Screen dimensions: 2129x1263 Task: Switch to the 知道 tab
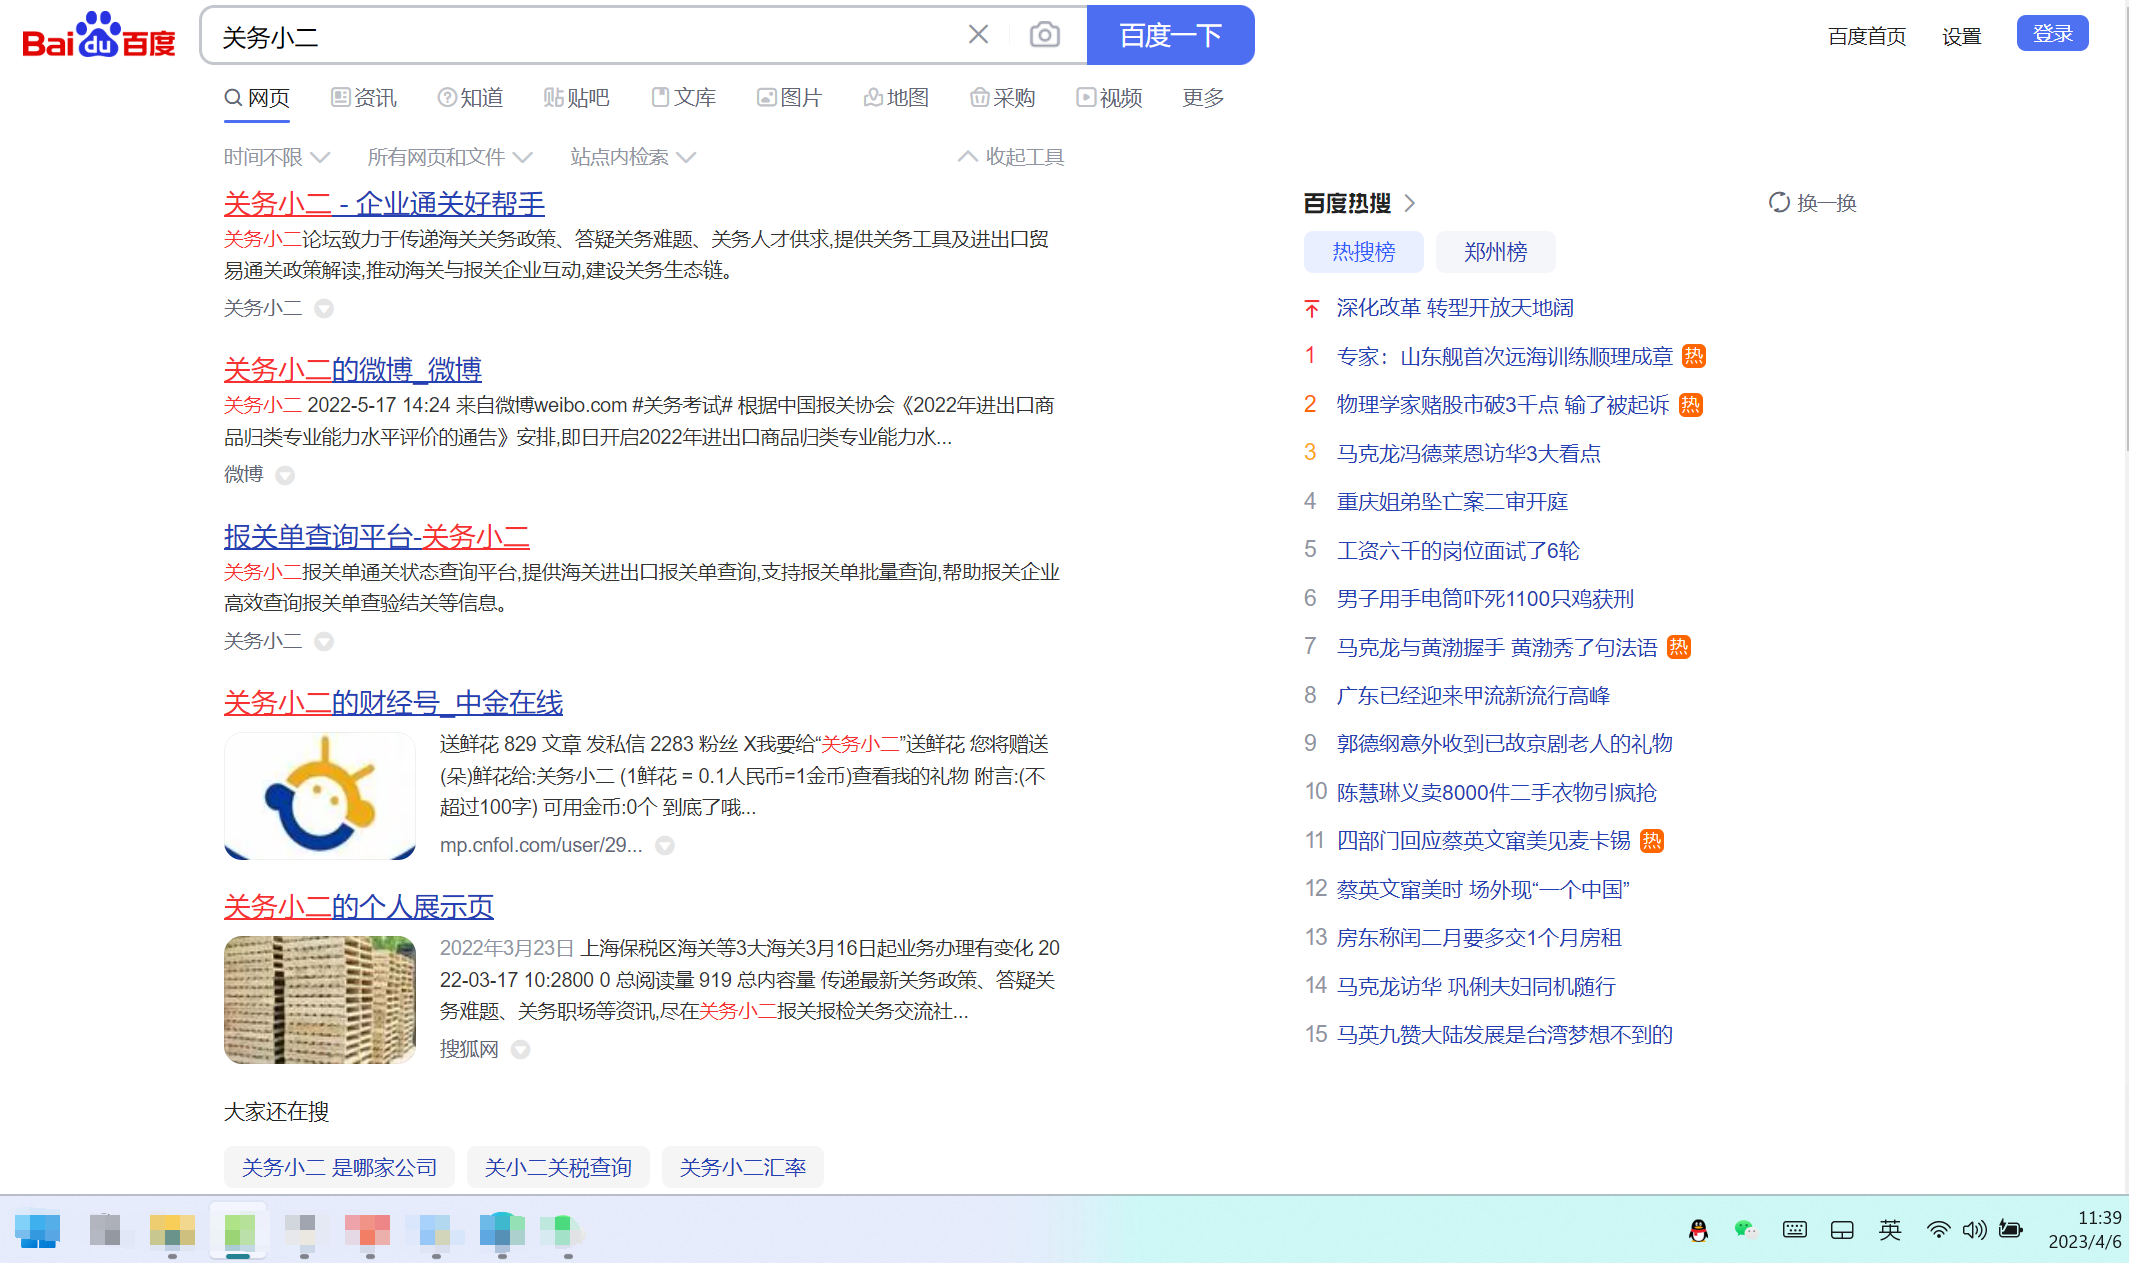(471, 97)
